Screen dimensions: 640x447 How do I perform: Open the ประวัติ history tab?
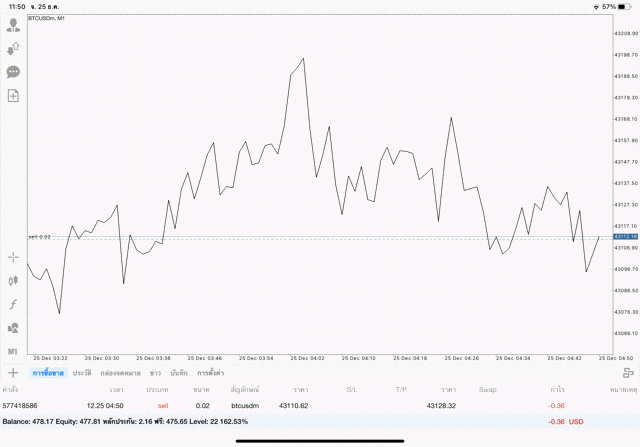(x=81, y=372)
